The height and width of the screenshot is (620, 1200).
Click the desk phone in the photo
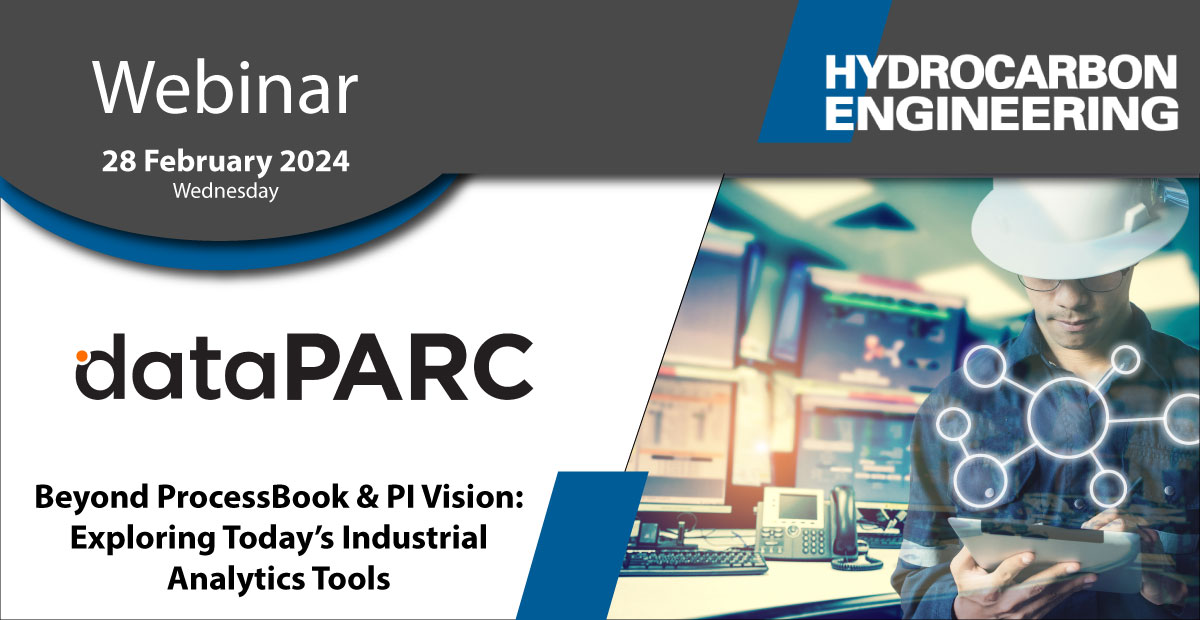pos(804,526)
